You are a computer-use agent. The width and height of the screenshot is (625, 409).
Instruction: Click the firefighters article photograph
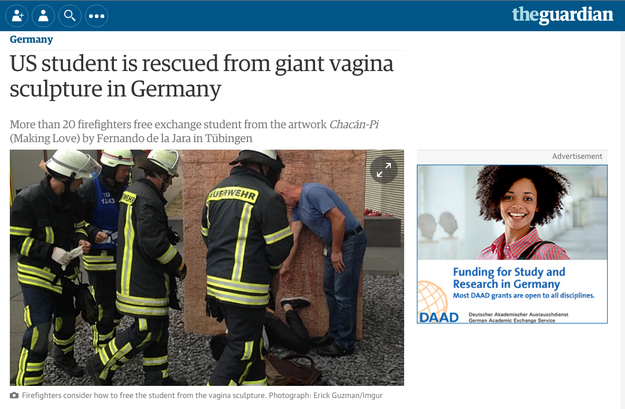207,267
